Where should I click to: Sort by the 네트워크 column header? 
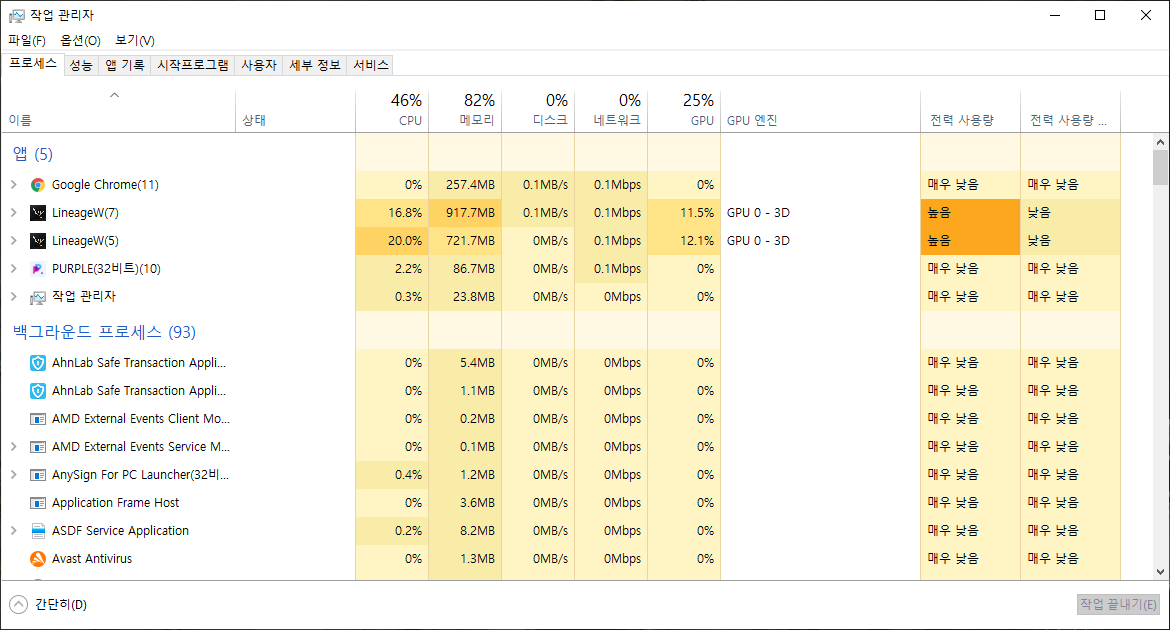pos(611,110)
